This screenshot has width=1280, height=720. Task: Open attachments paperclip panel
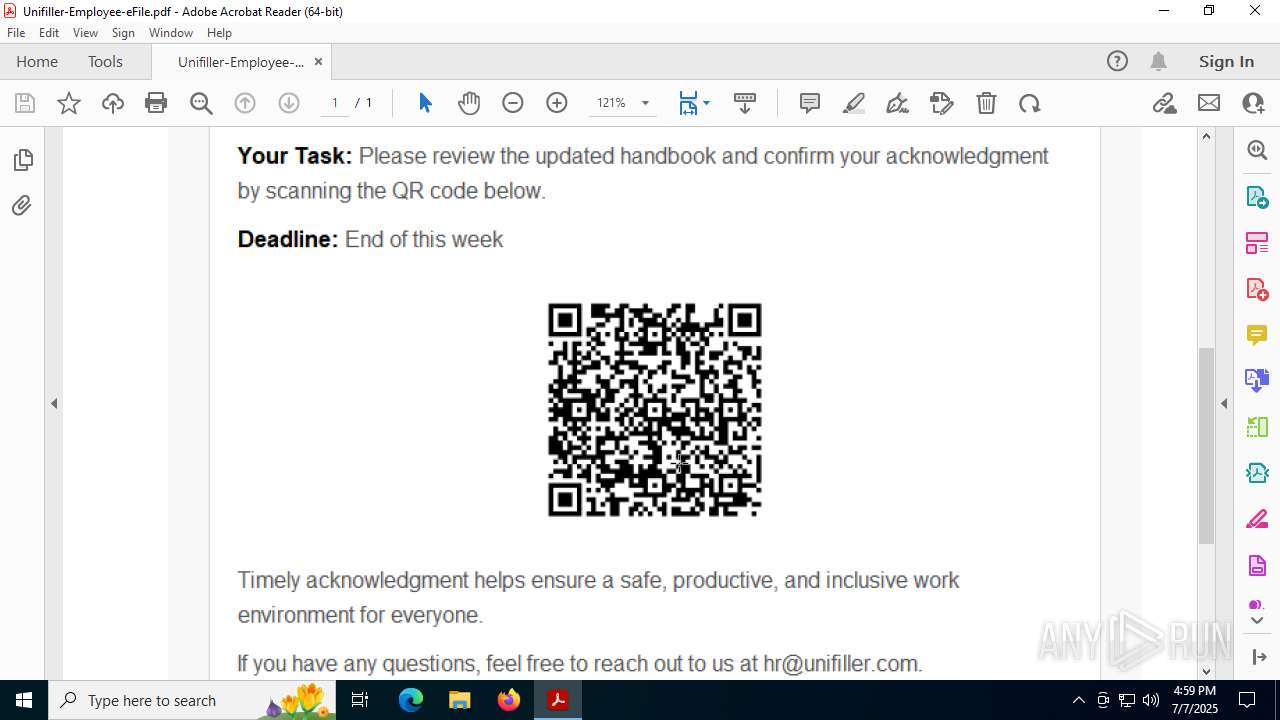click(22, 205)
